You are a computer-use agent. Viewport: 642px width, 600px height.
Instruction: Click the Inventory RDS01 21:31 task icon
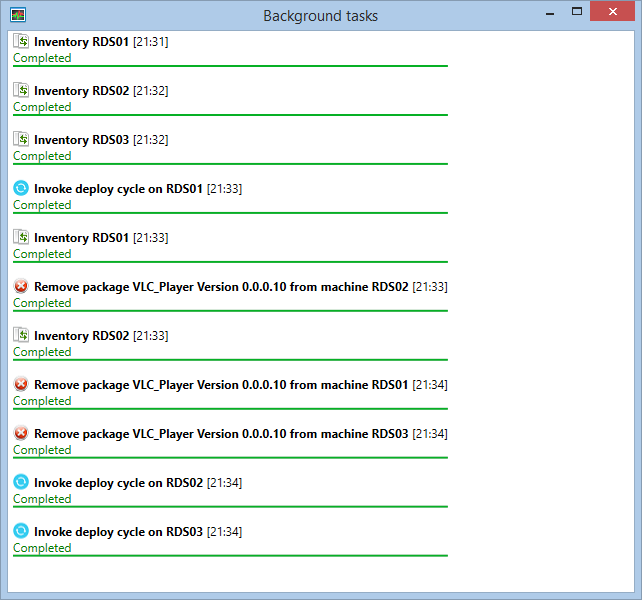point(21,41)
